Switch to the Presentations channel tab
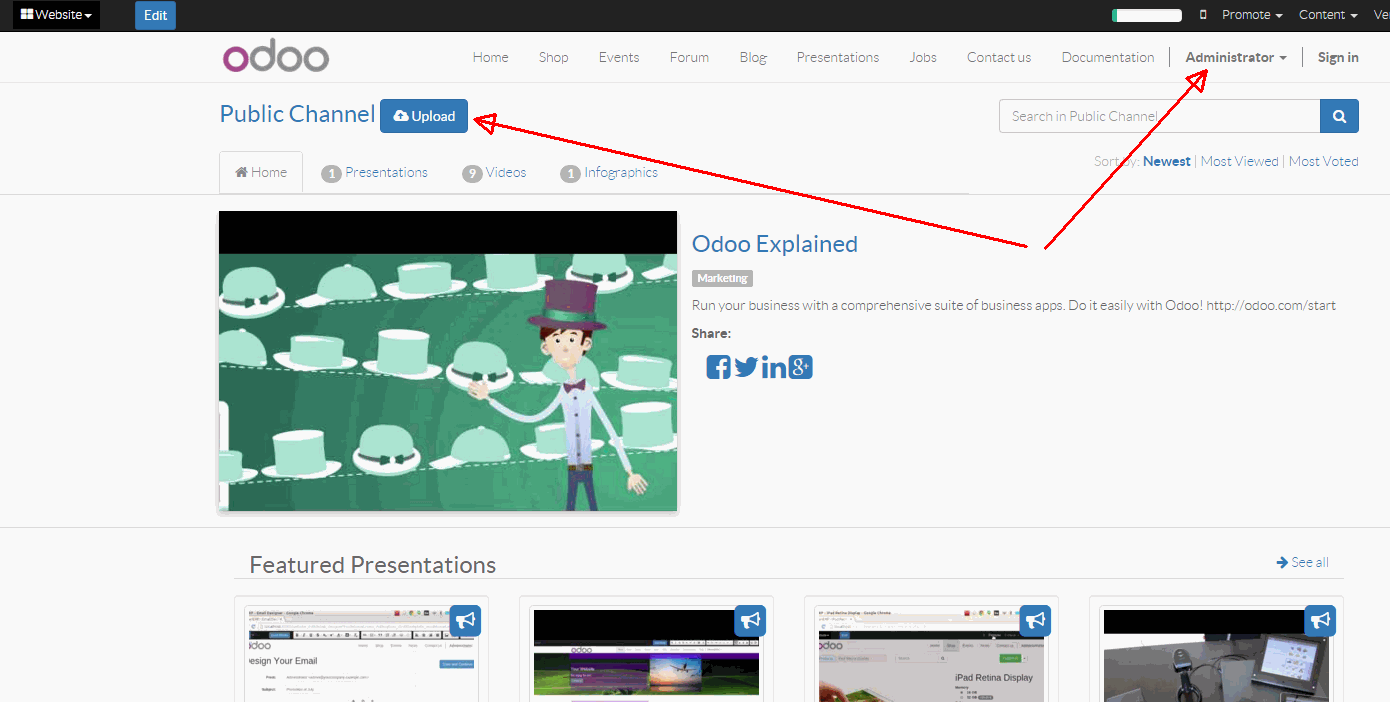 click(x=375, y=173)
